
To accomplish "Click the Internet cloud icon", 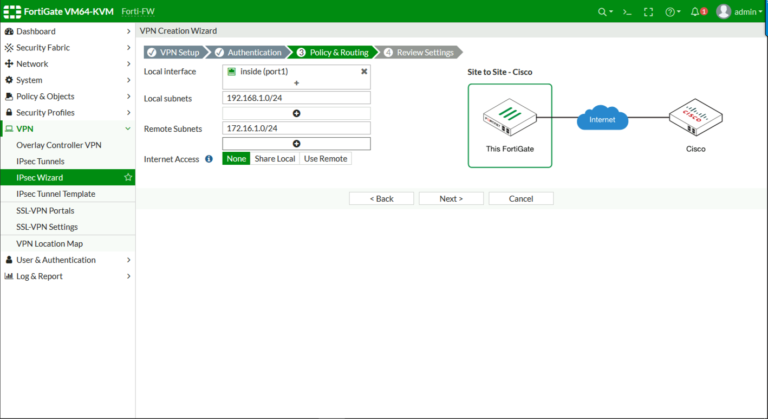I will point(602,118).
